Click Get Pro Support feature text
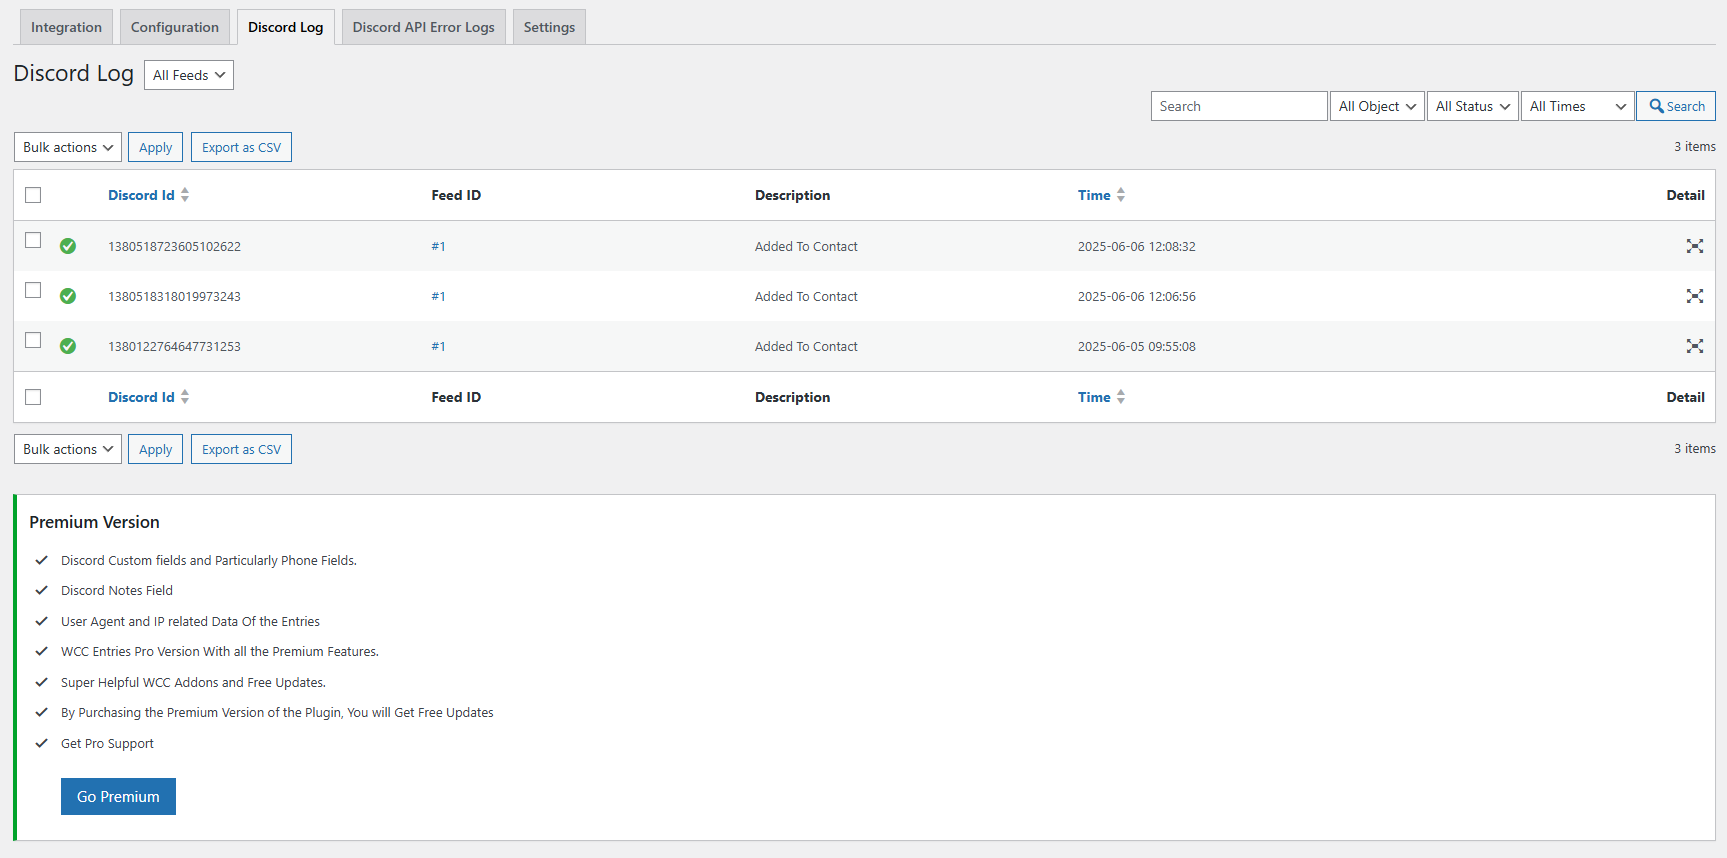This screenshot has height=858, width=1727. point(107,743)
